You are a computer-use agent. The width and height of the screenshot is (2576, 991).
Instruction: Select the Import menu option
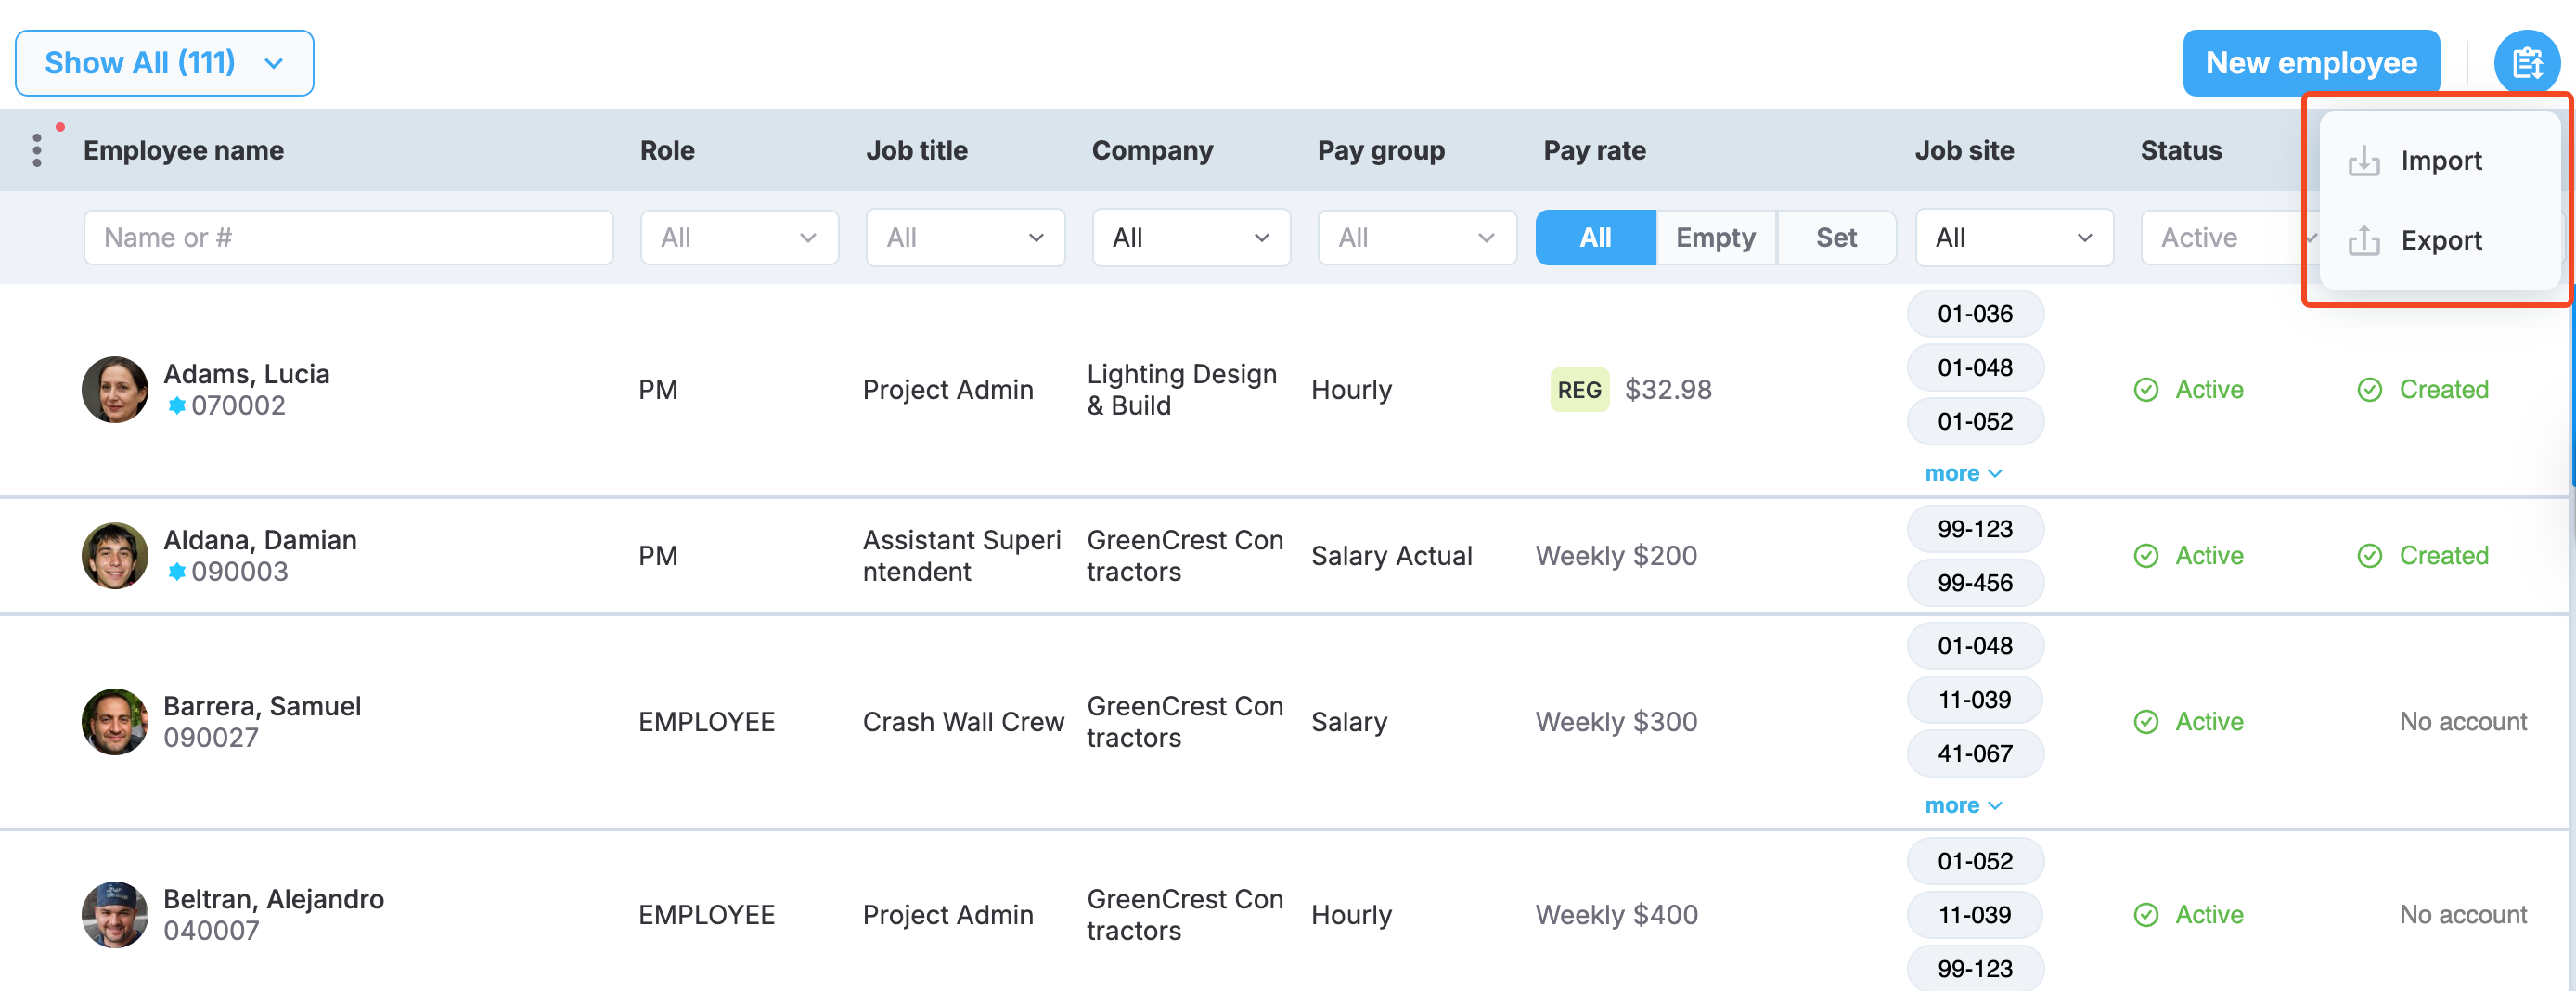pyautogui.click(x=2440, y=160)
